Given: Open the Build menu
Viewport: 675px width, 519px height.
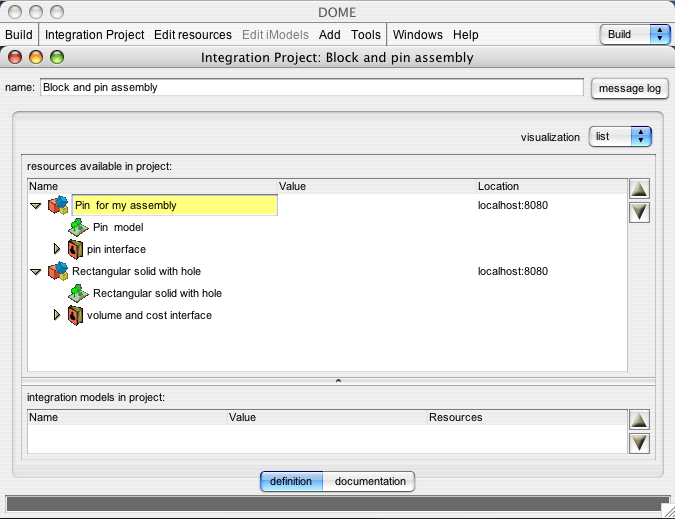Looking at the screenshot, I should pyautogui.click(x=19, y=34).
